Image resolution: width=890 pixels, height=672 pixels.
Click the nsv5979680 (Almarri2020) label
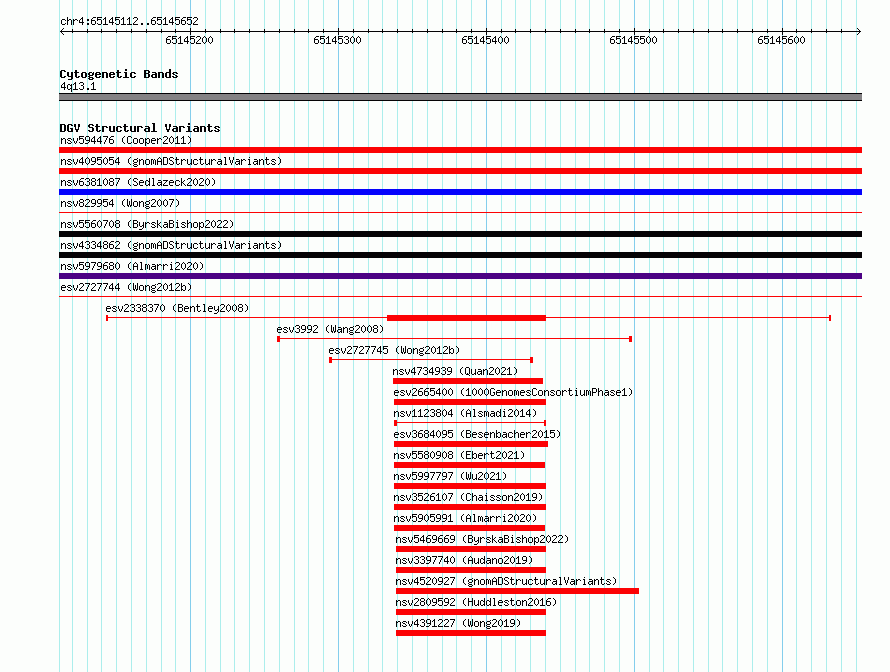[x=132, y=266]
